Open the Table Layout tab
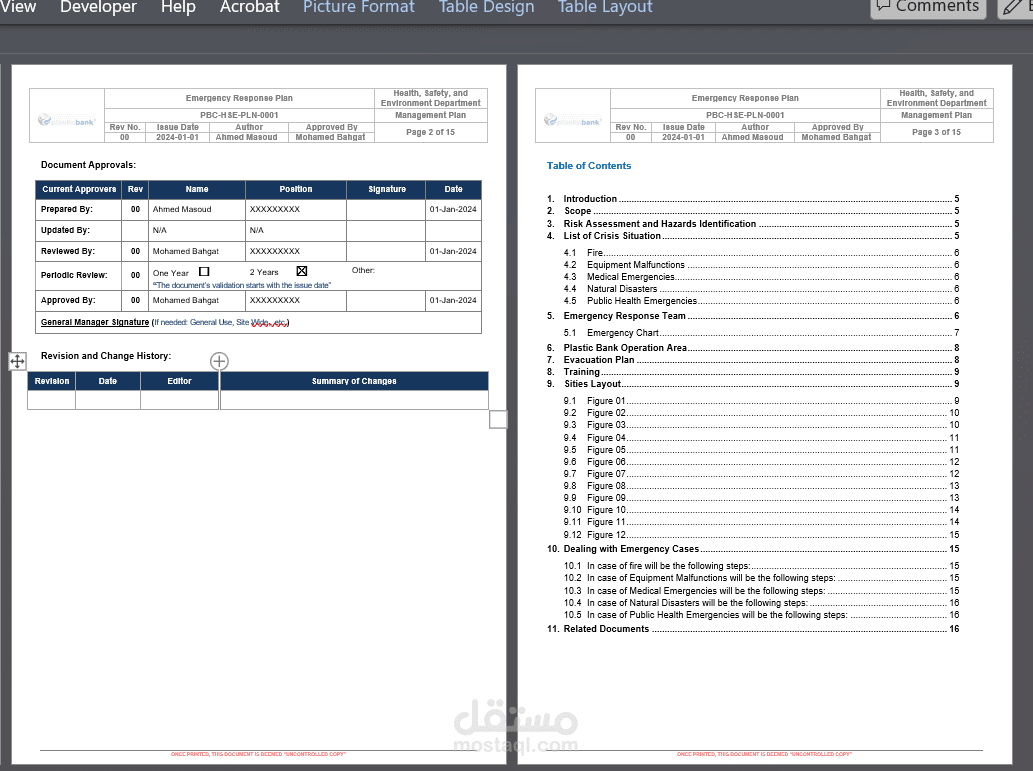Image resolution: width=1033 pixels, height=771 pixels. tap(605, 7)
